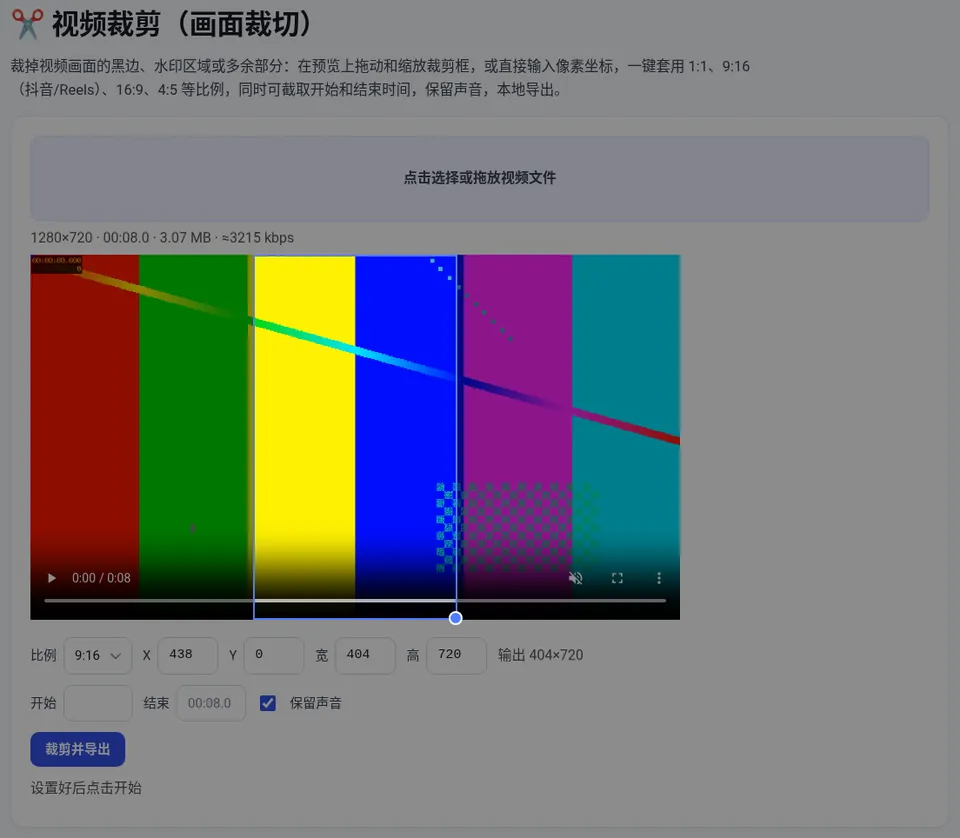Click the scissors icon beside the title
Screen dimensions: 960x838
point(28,24)
